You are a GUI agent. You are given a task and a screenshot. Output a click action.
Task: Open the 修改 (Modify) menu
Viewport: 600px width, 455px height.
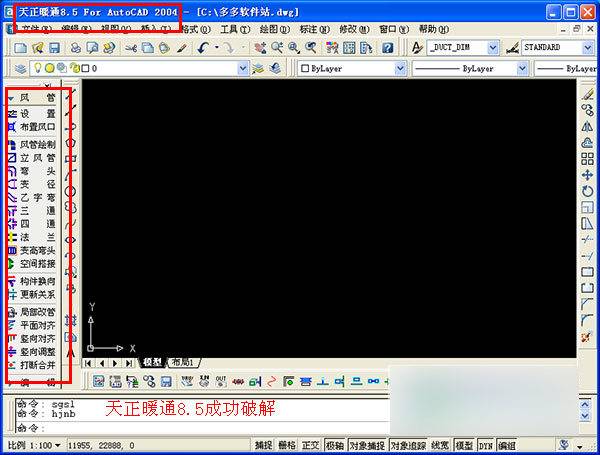354,29
